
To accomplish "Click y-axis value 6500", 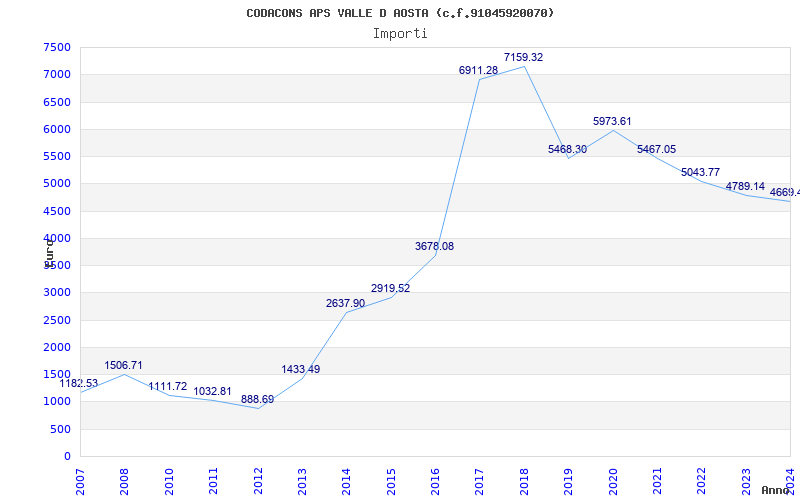I will (57, 102).
